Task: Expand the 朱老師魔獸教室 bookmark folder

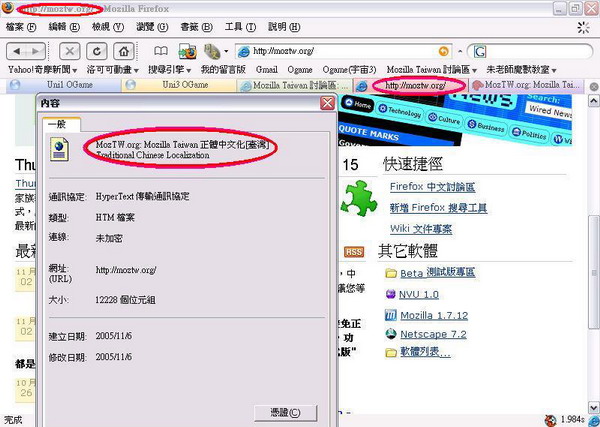Action: pyautogui.click(x=521, y=70)
